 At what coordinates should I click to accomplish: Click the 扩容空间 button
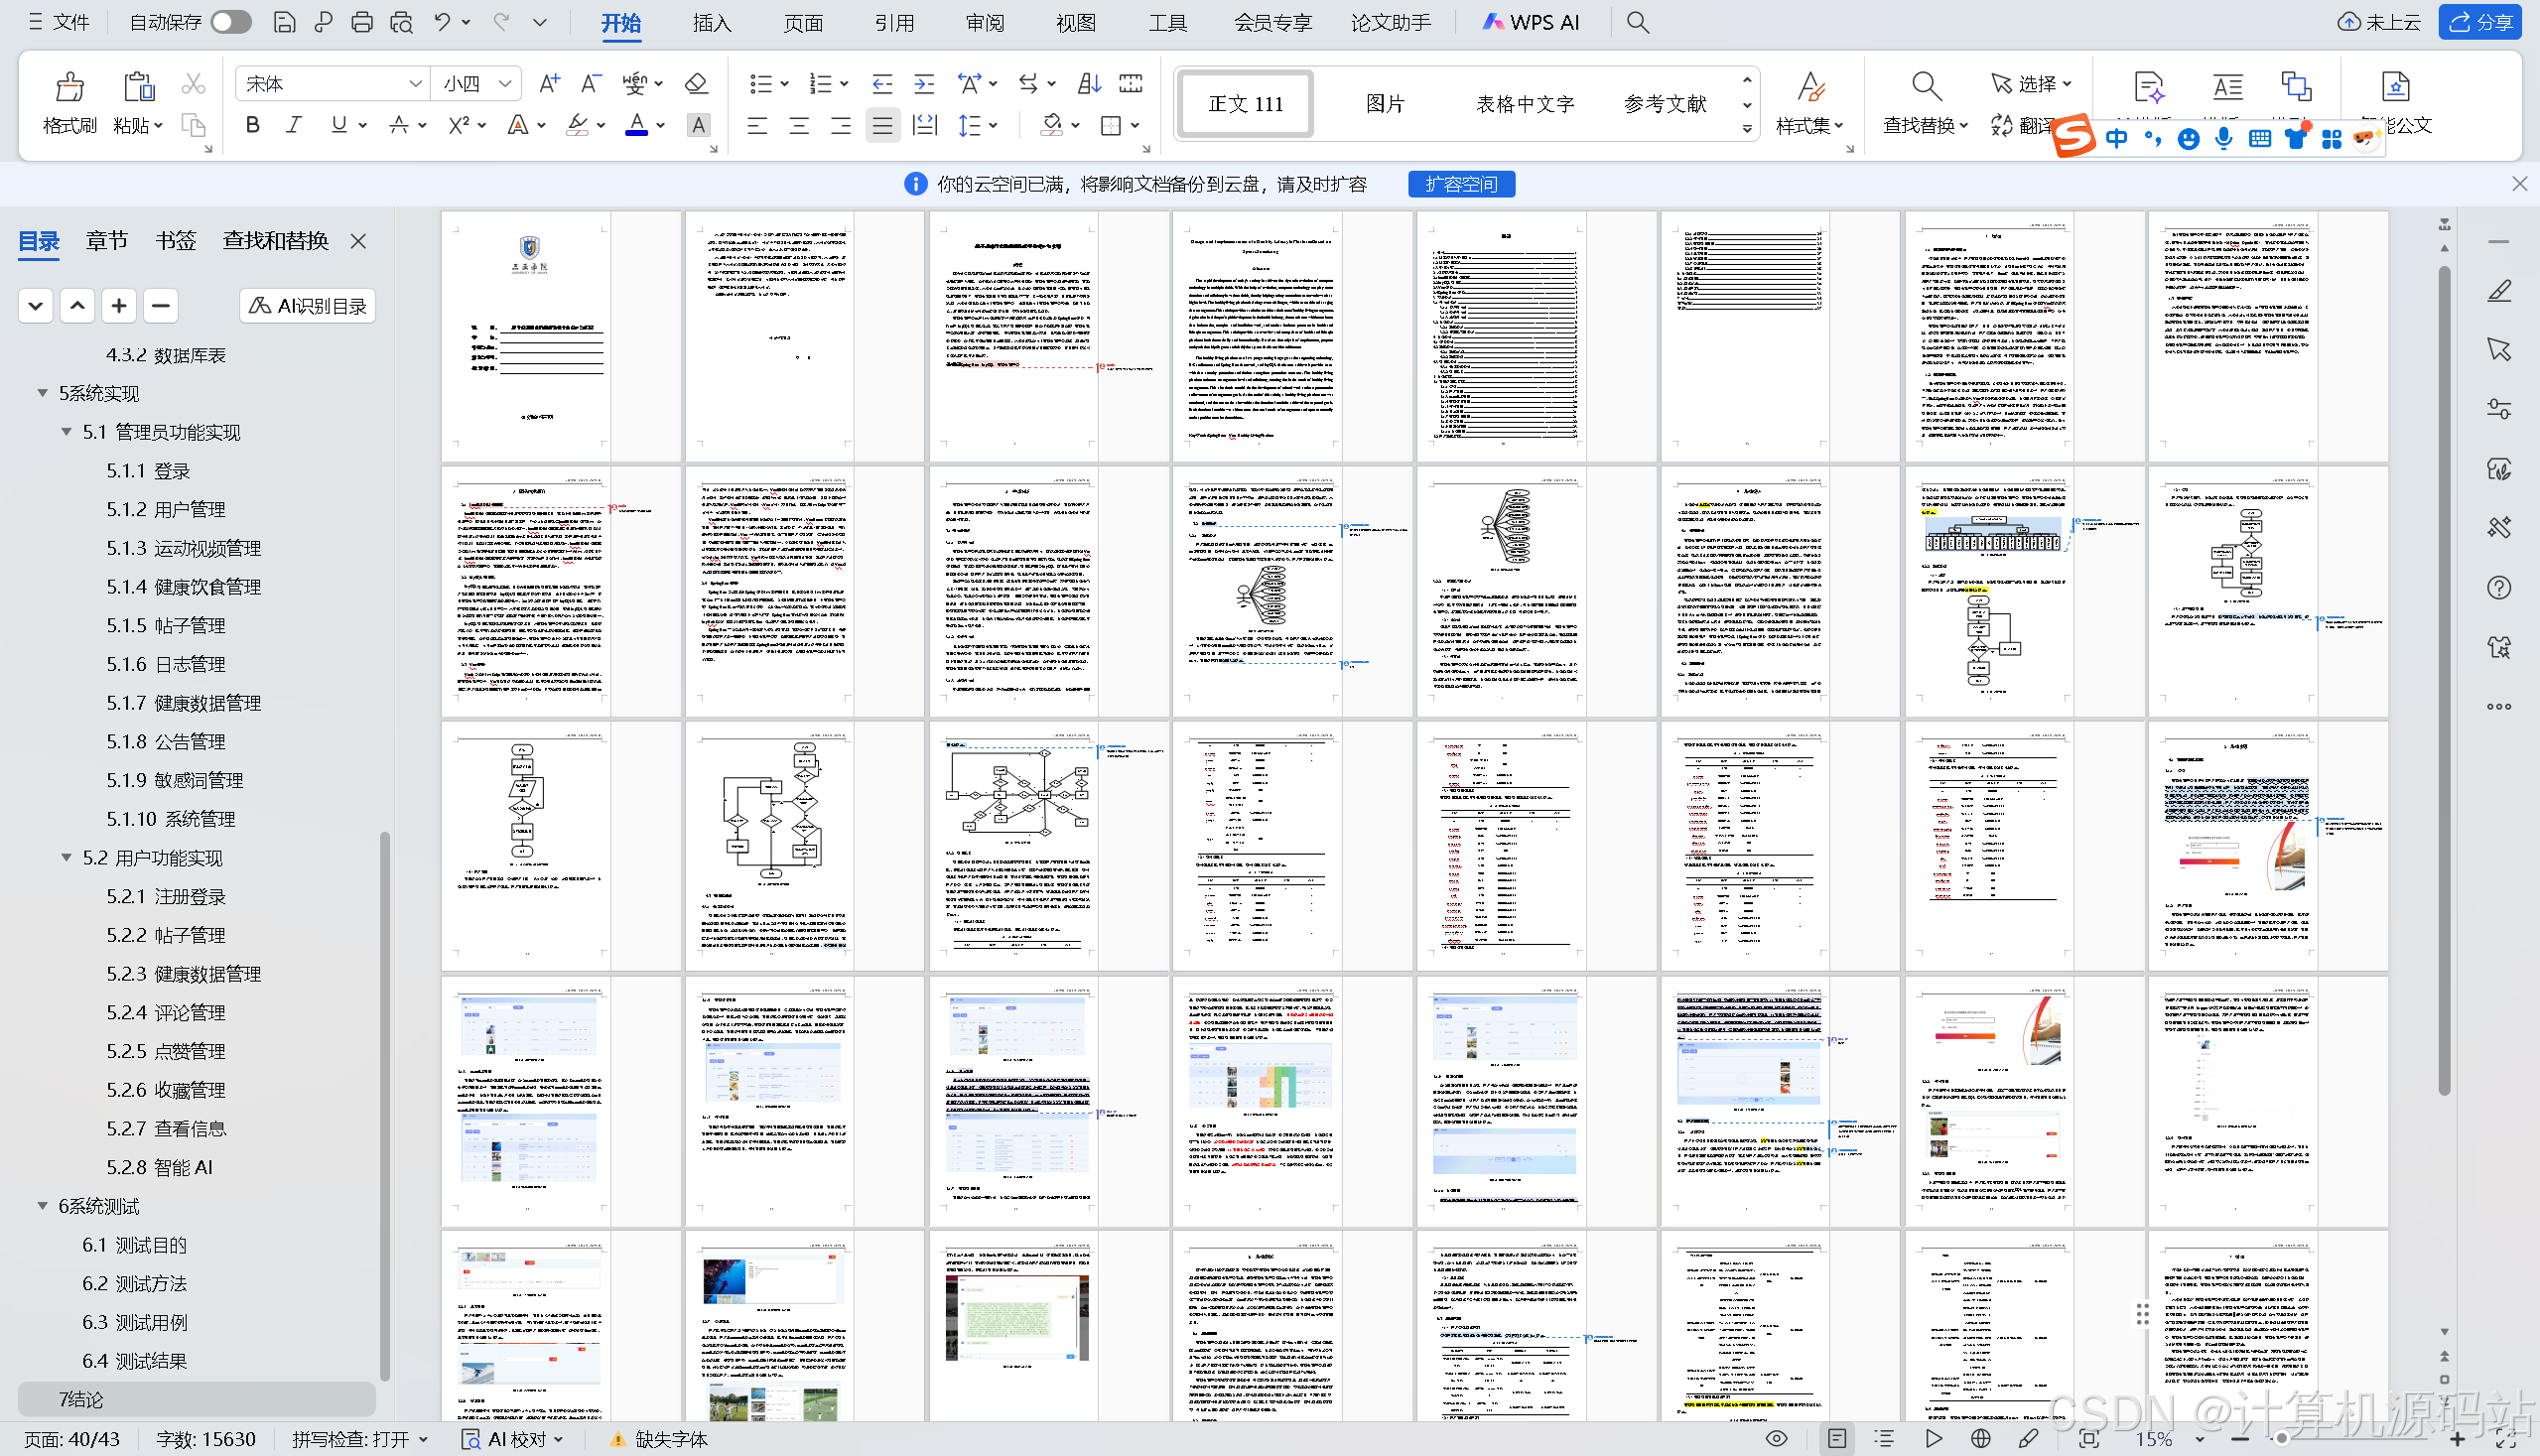pos(1461,184)
